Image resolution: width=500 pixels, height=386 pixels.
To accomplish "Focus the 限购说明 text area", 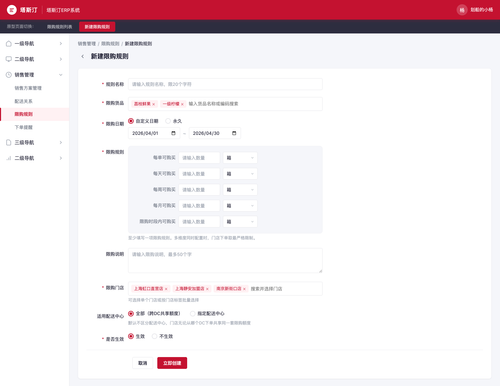I will 225,260.
